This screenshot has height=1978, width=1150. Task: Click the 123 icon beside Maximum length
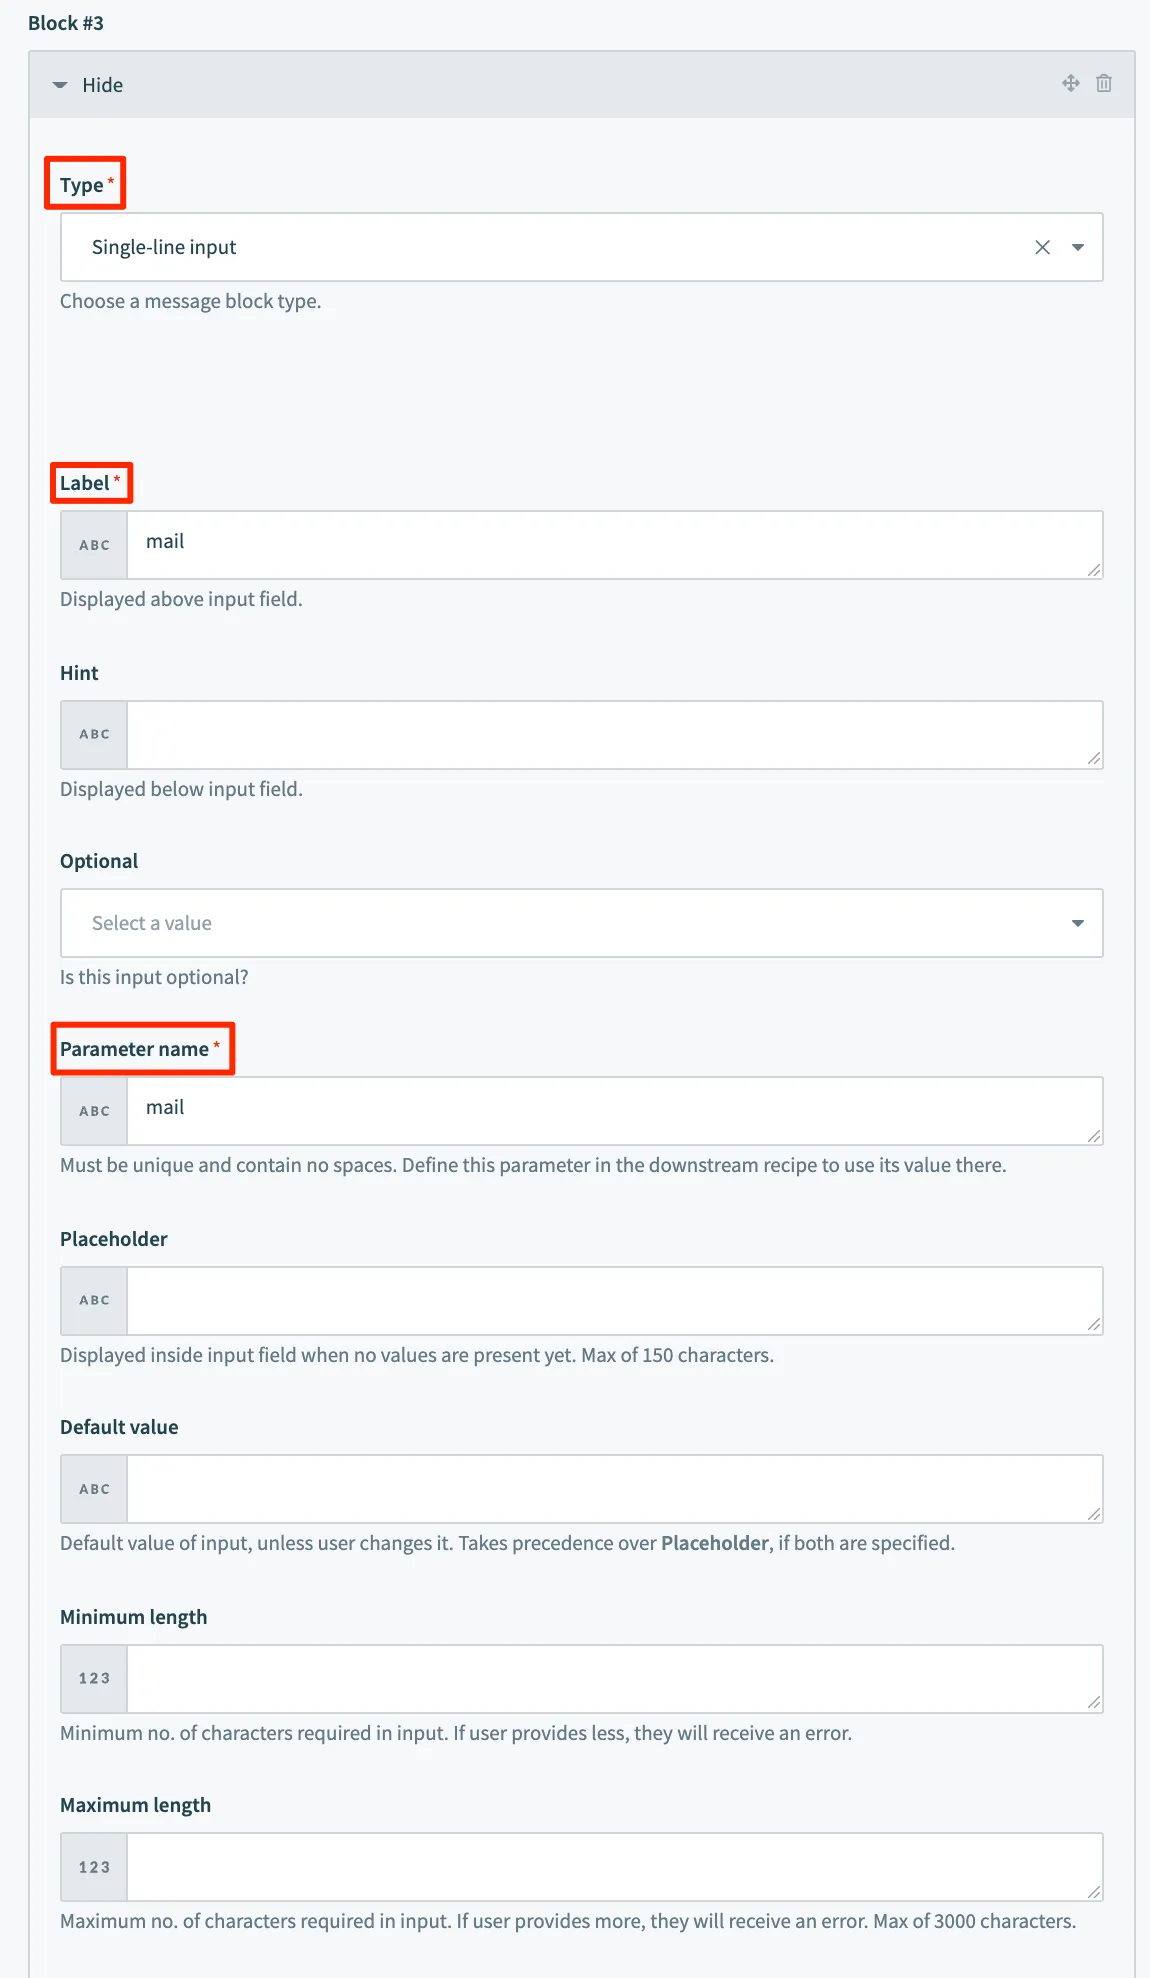tap(94, 1867)
